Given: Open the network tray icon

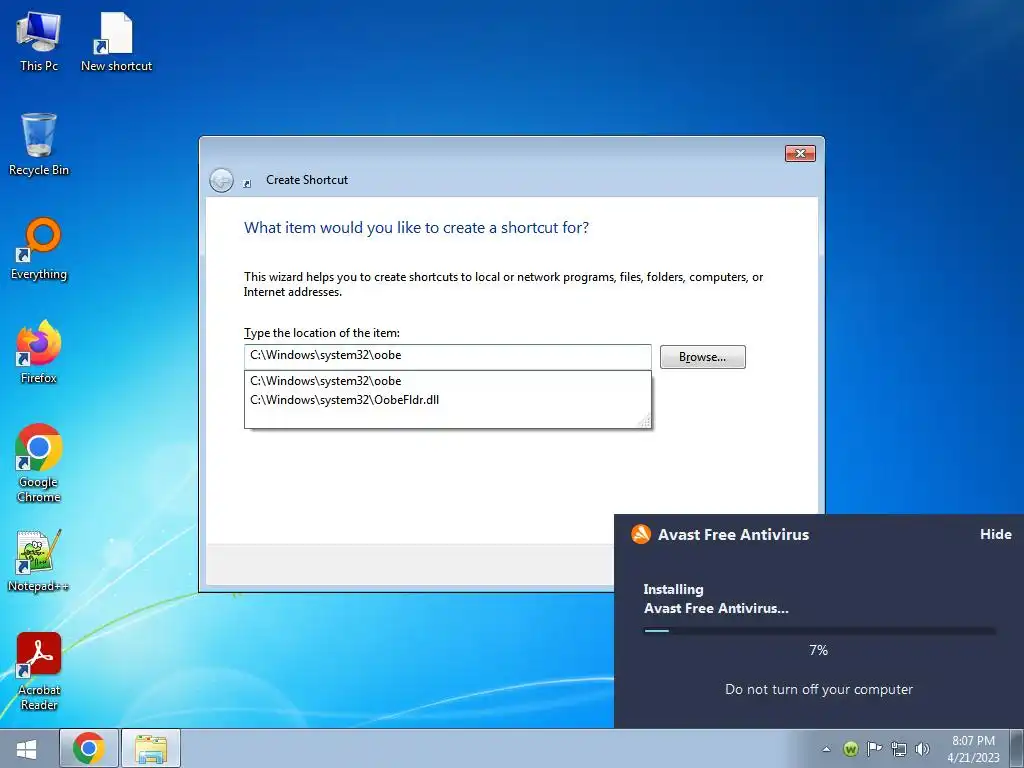Looking at the screenshot, I should tap(899, 749).
